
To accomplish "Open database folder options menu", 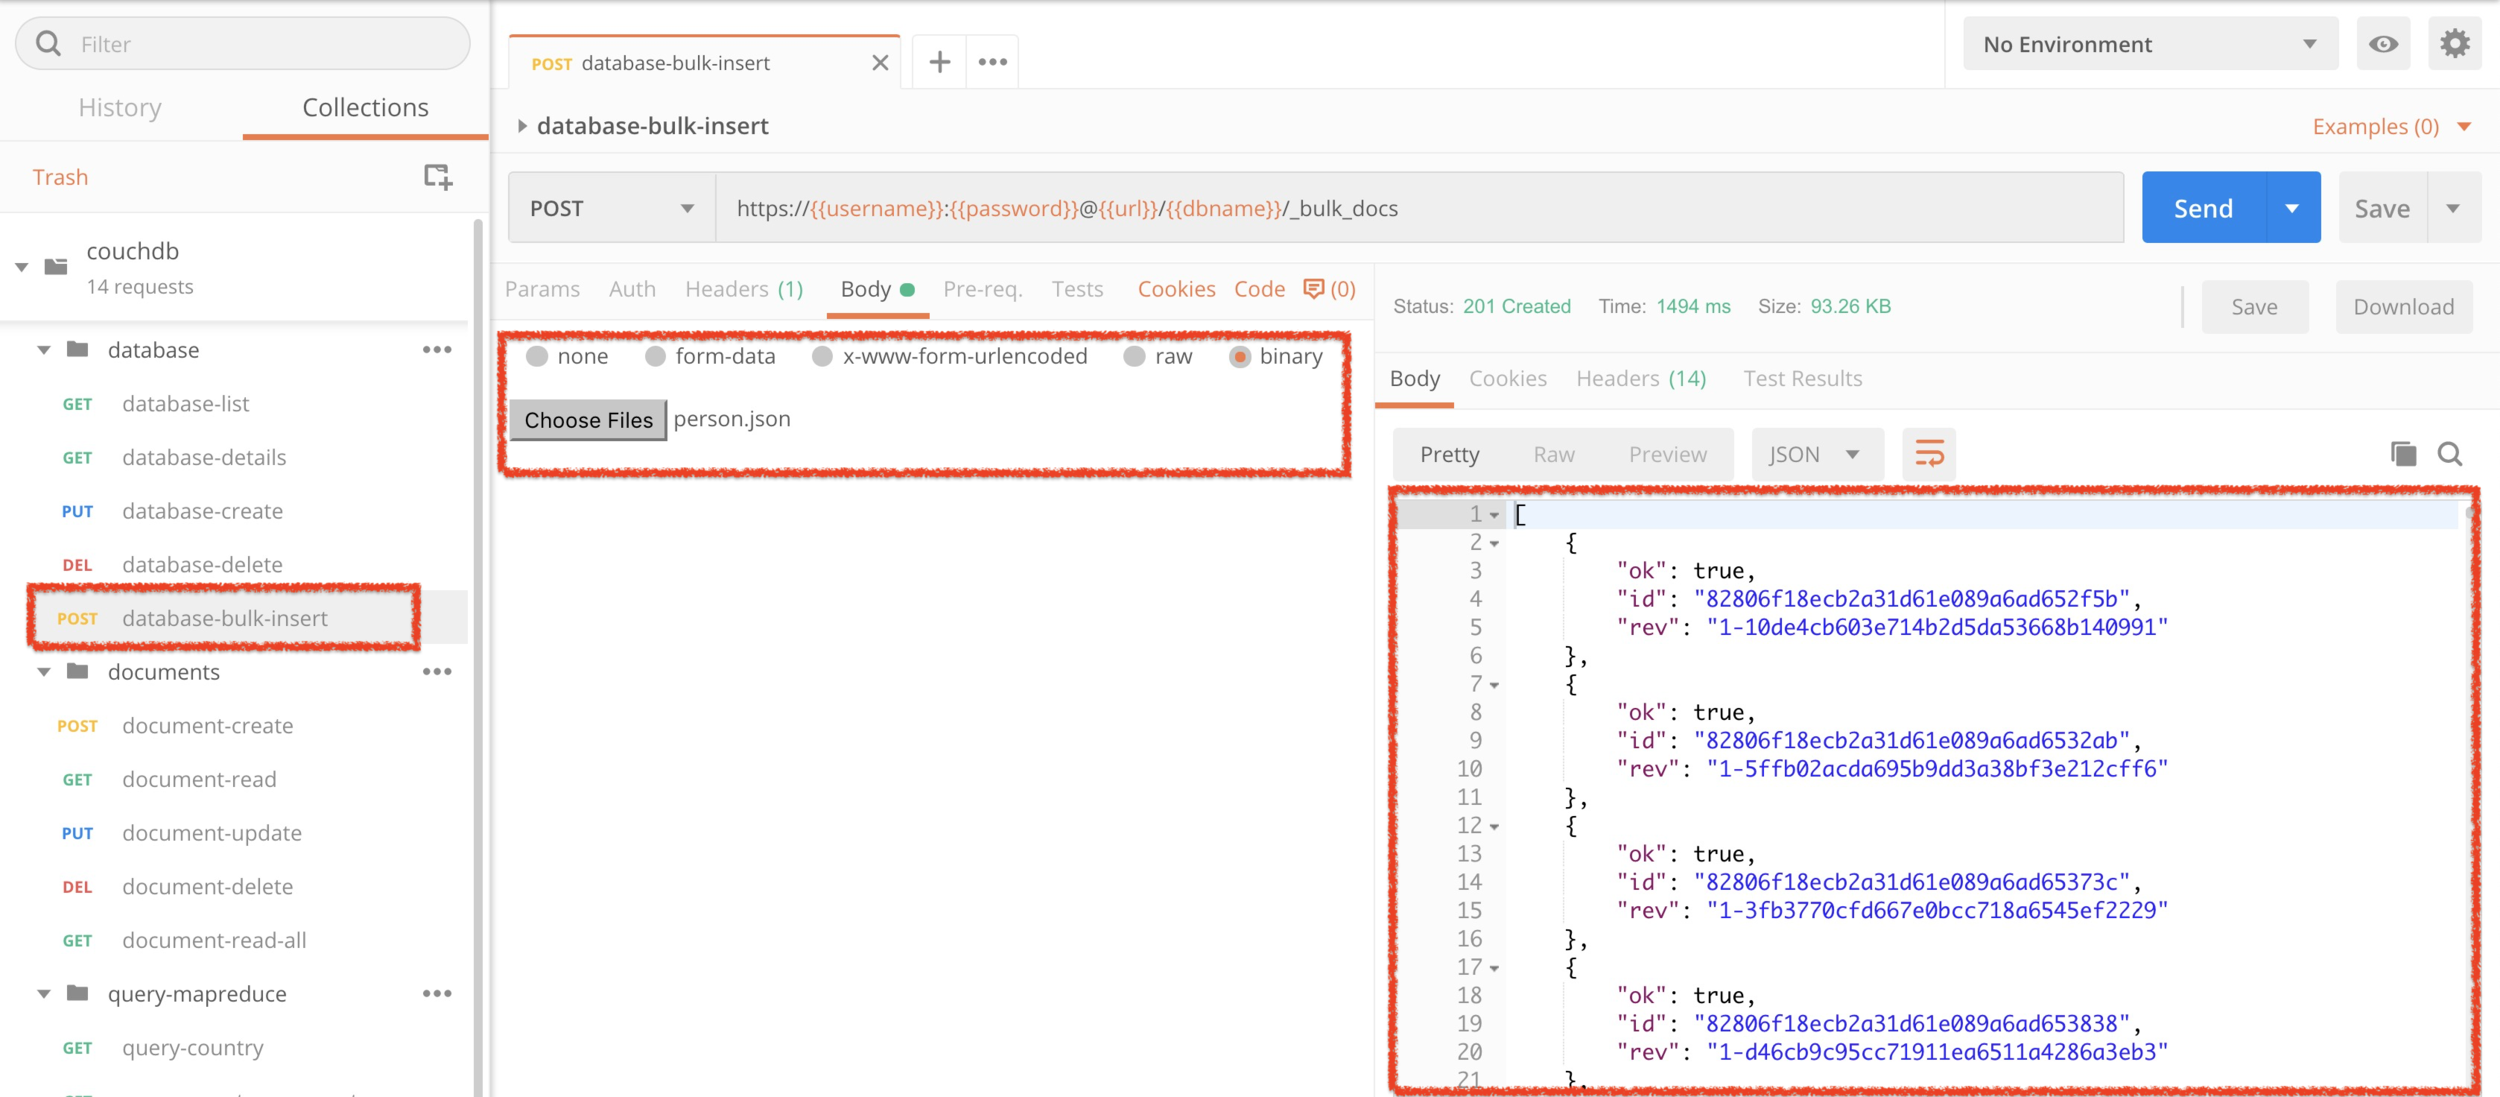I will pos(437,350).
